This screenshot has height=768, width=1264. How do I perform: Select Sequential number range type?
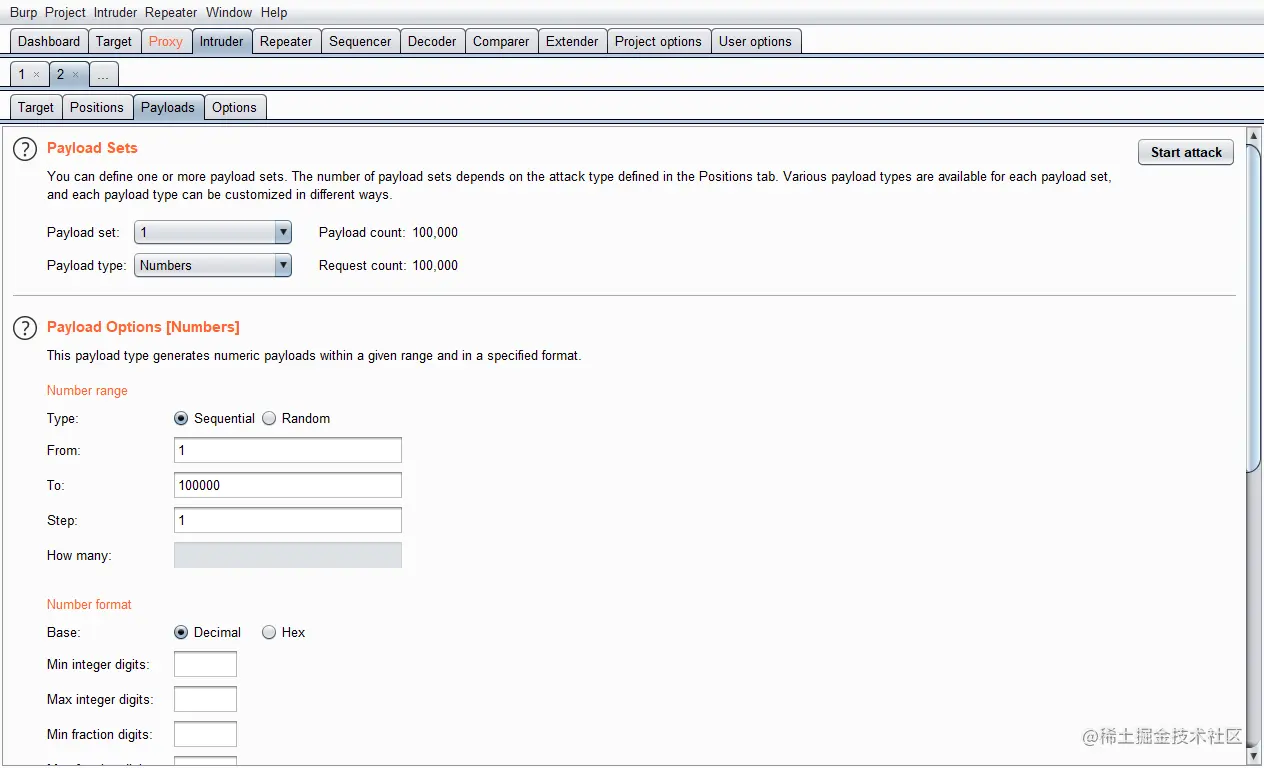[x=181, y=419]
